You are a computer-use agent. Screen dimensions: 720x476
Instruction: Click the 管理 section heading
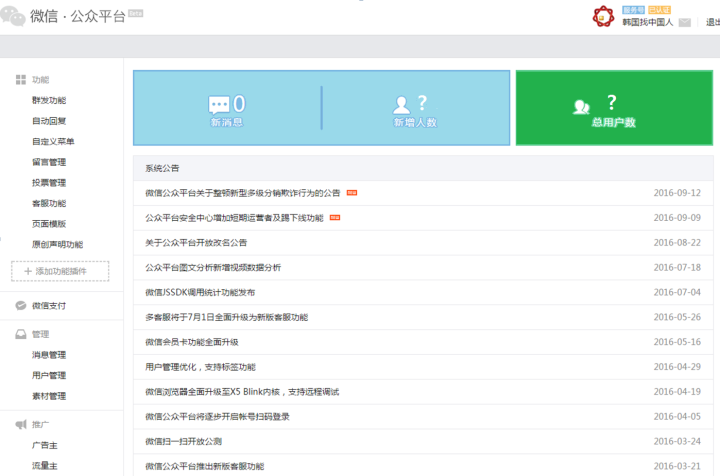(x=40, y=334)
